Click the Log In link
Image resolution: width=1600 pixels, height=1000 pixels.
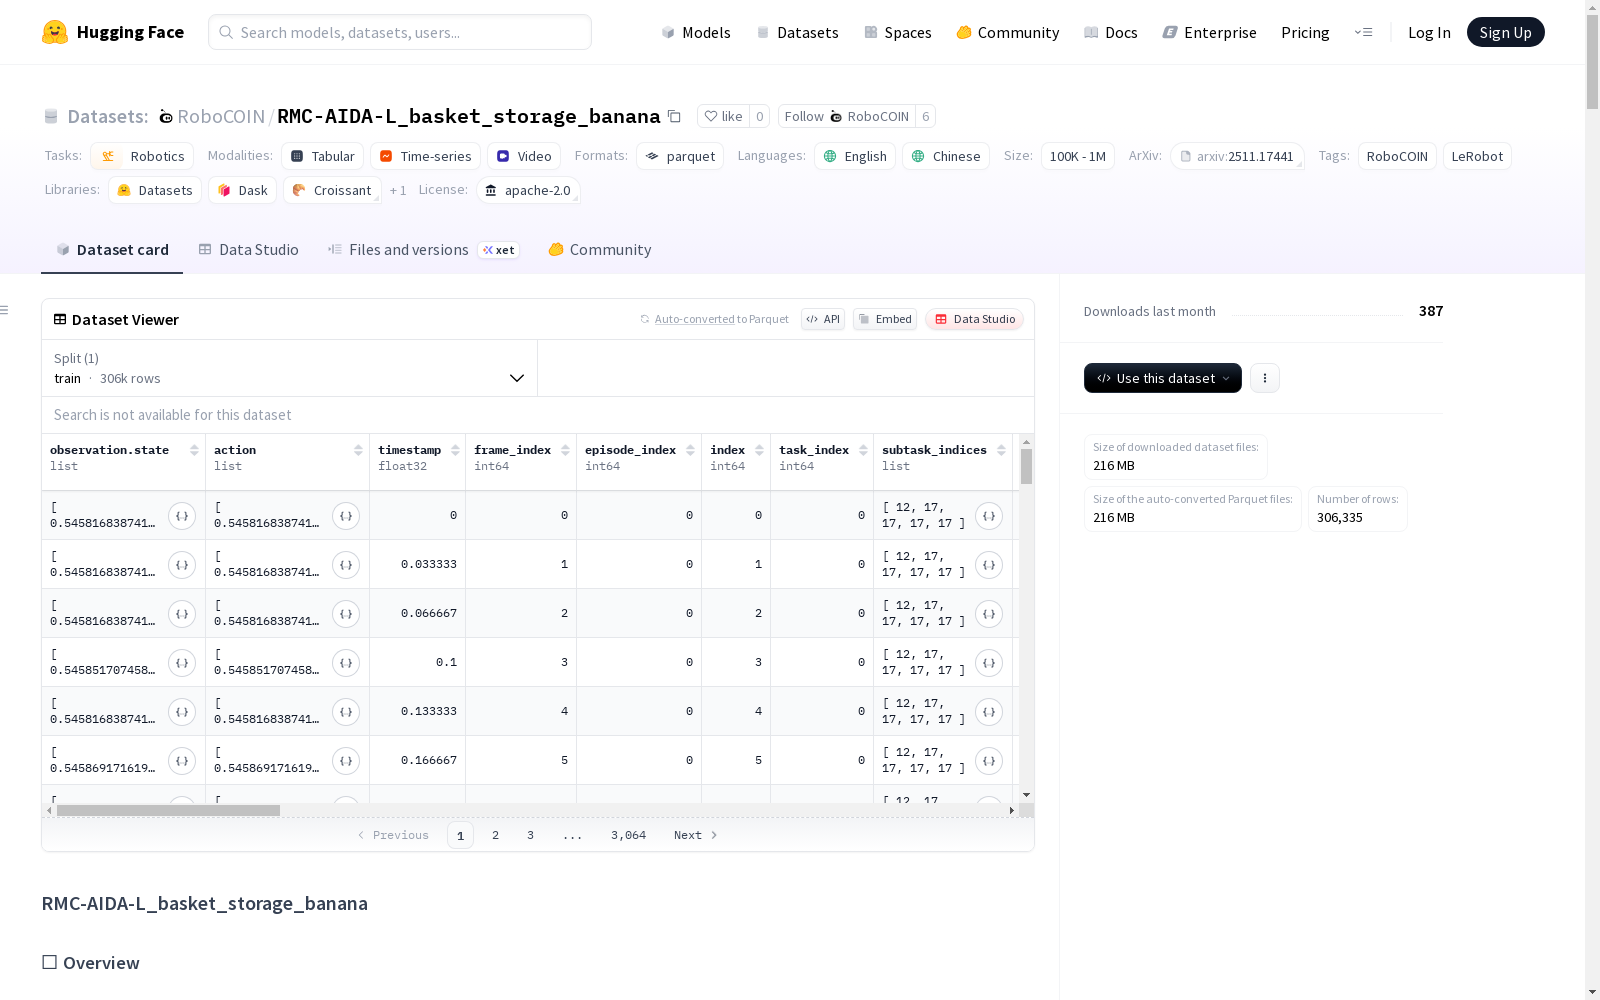pos(1429,32)
